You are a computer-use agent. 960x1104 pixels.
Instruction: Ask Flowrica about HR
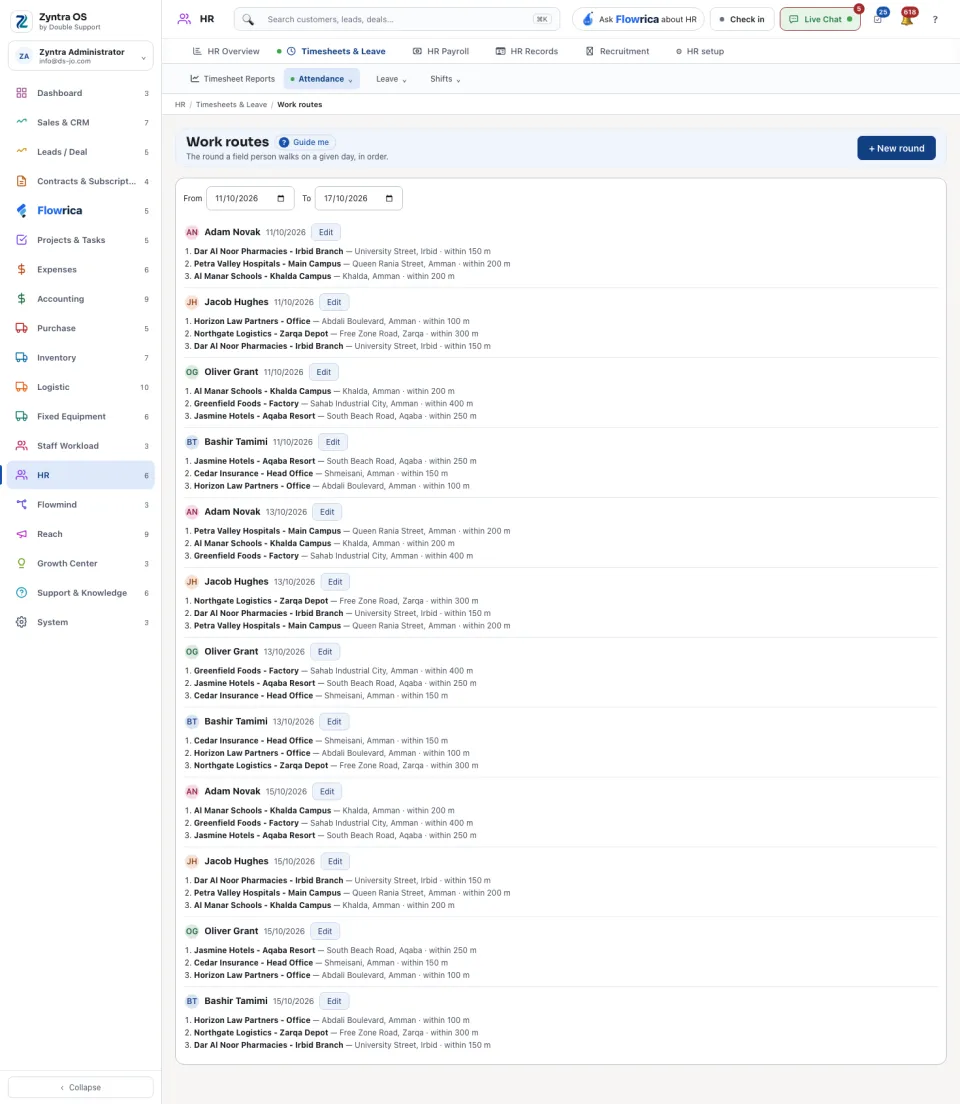coord(638,20)
